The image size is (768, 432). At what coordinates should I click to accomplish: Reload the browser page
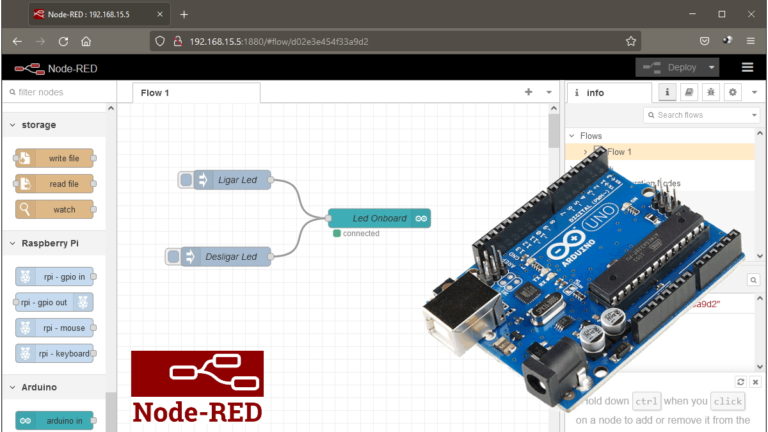63,41
